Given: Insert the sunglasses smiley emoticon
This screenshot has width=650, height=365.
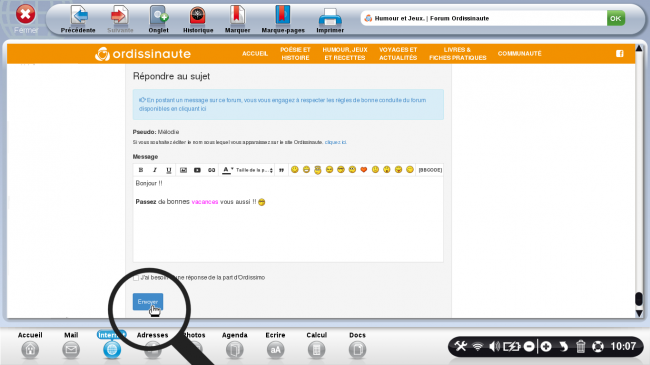Looking at the screenshot, I should [341, 170].
